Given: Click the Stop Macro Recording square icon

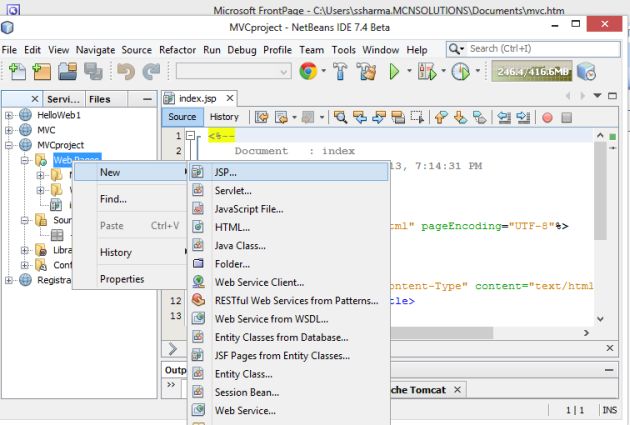Looking at the screenshot, I should (567, 118).
